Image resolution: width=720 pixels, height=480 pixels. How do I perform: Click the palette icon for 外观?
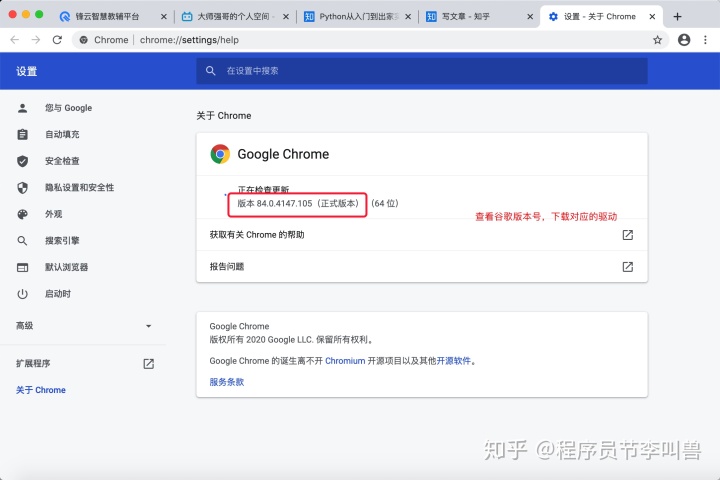pos(22,214)
